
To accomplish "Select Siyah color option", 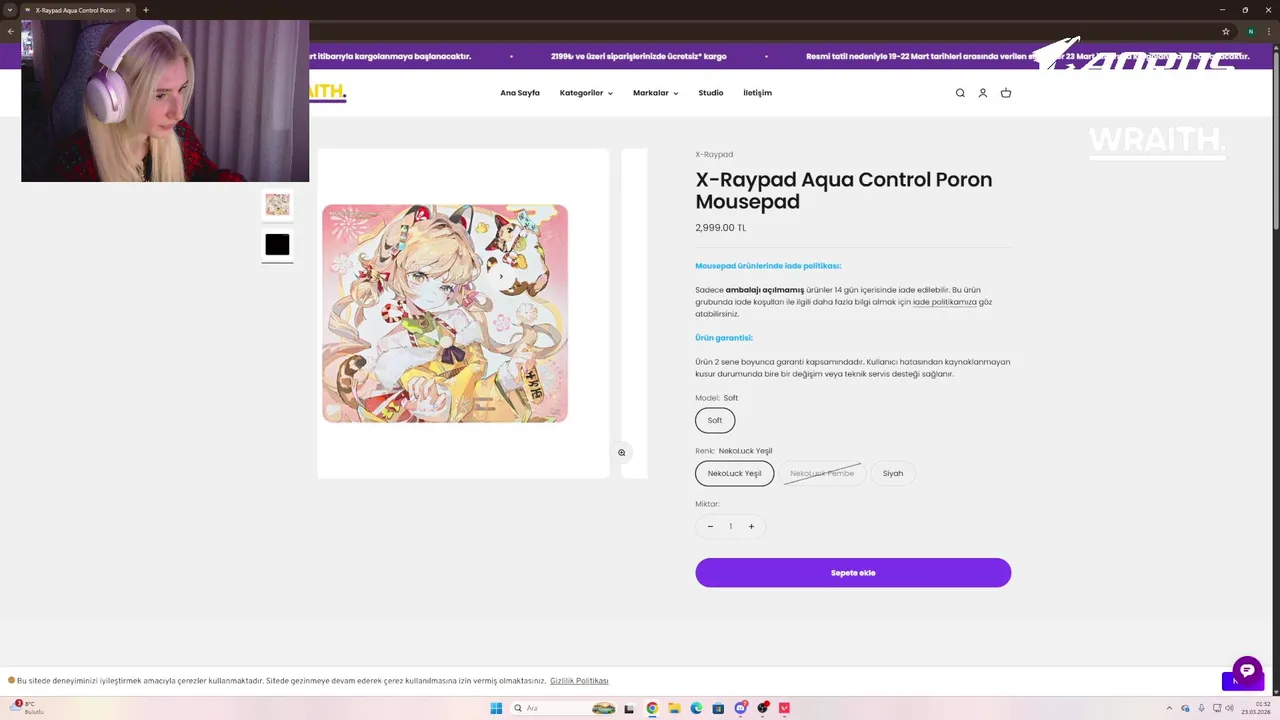I will coord(893,474).
